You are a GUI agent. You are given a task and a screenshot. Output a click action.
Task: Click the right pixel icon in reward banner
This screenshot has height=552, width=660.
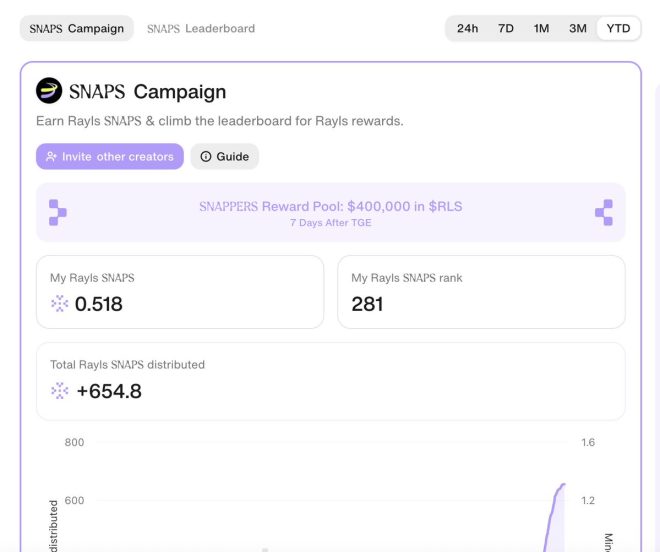(604, 213)
